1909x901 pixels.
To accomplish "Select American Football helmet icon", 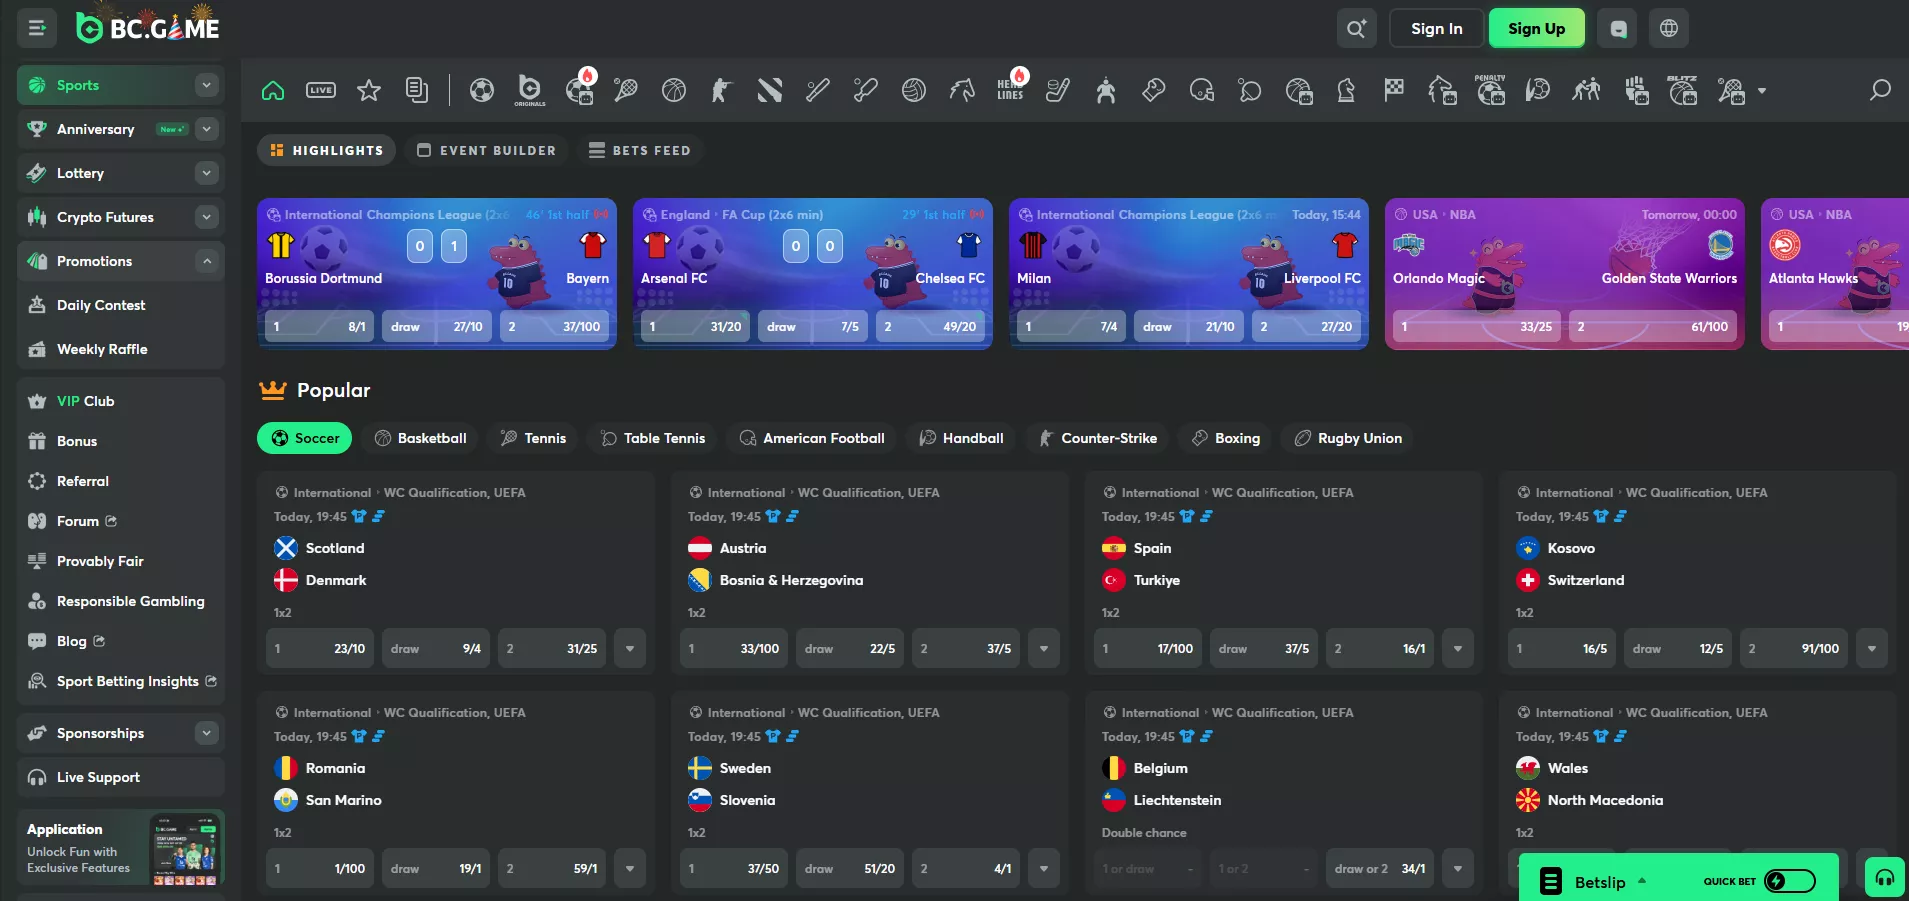I will tap(1202, 90).
